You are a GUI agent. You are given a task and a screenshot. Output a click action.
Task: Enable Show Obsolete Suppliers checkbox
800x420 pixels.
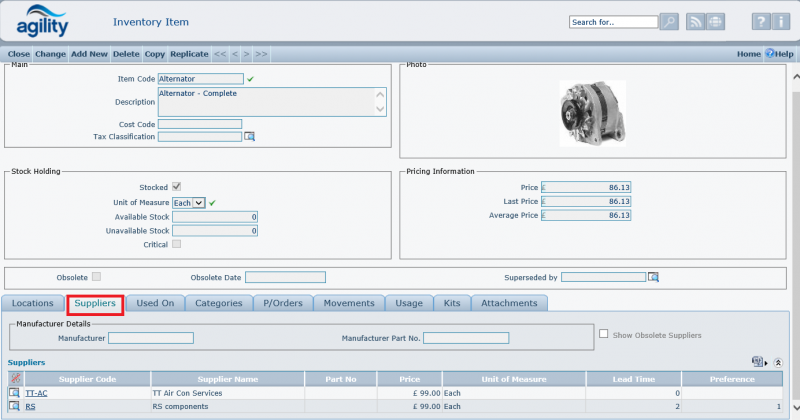[x=603, y=334]
